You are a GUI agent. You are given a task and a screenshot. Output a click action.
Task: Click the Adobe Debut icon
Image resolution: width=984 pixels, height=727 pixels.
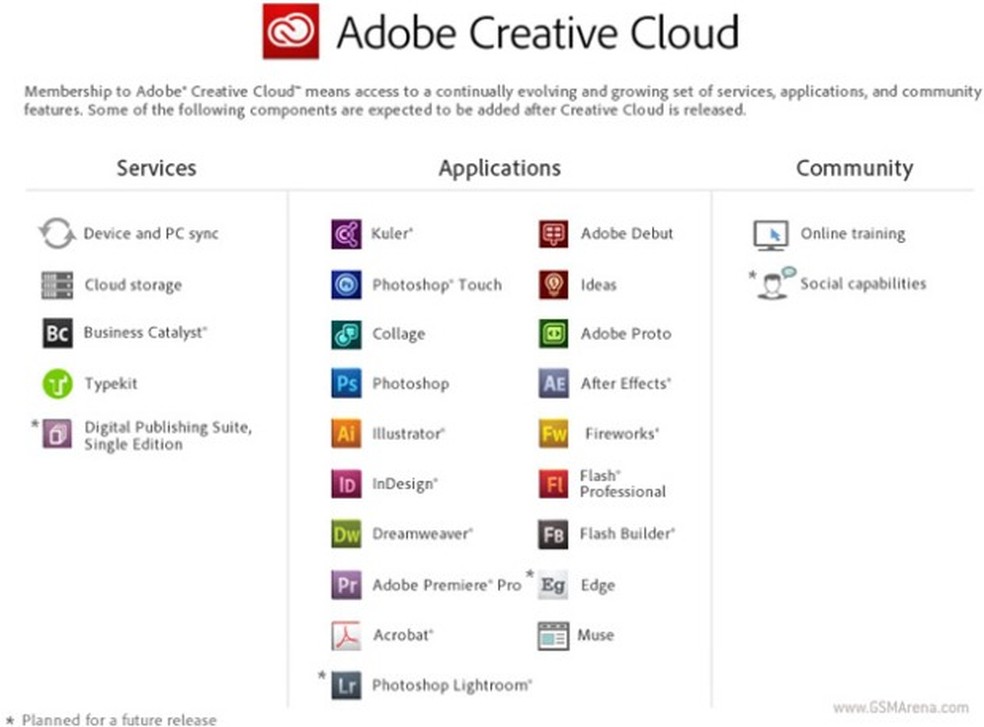554,234
